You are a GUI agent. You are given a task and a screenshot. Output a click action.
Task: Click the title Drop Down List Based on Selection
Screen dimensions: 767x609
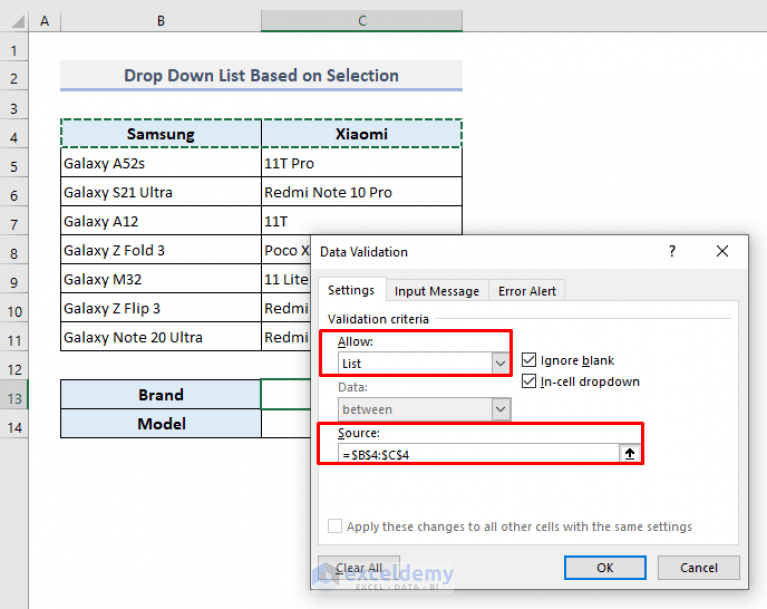point(261,75)
